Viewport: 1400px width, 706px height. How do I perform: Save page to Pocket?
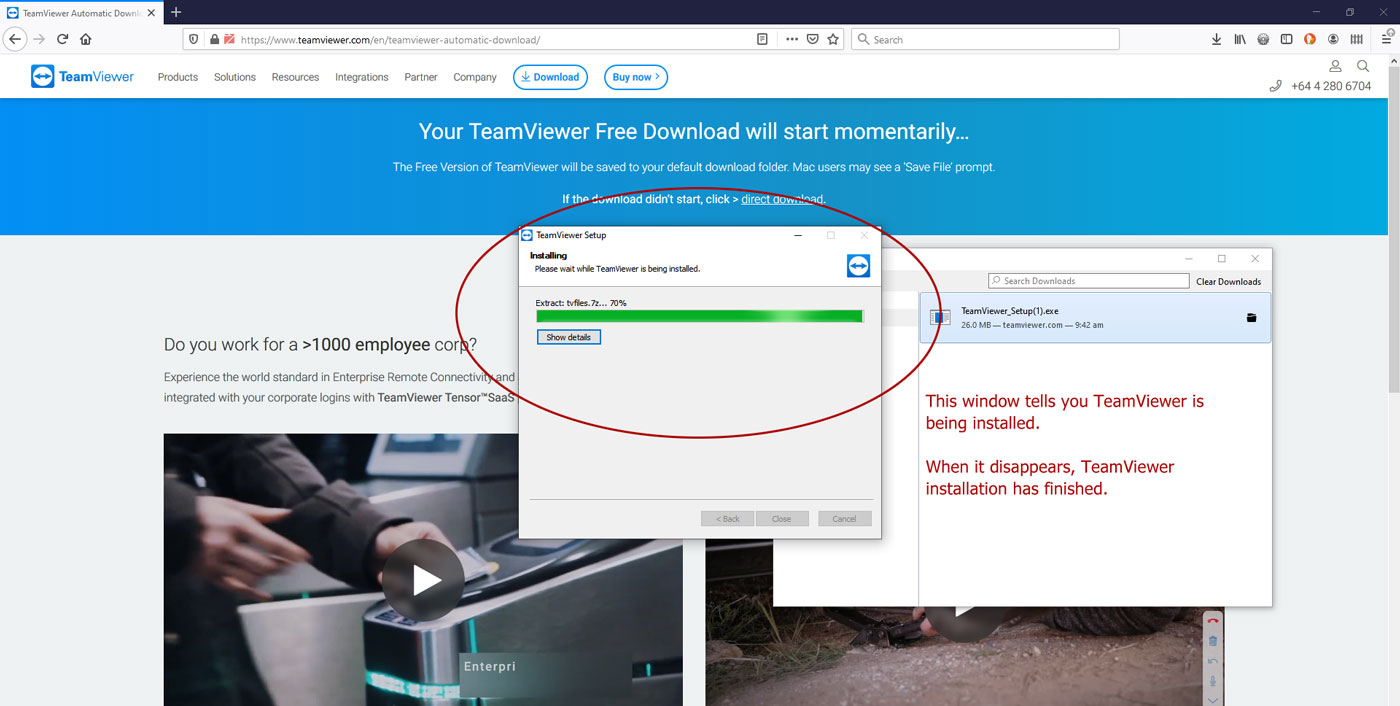click(x=813, y=39)
